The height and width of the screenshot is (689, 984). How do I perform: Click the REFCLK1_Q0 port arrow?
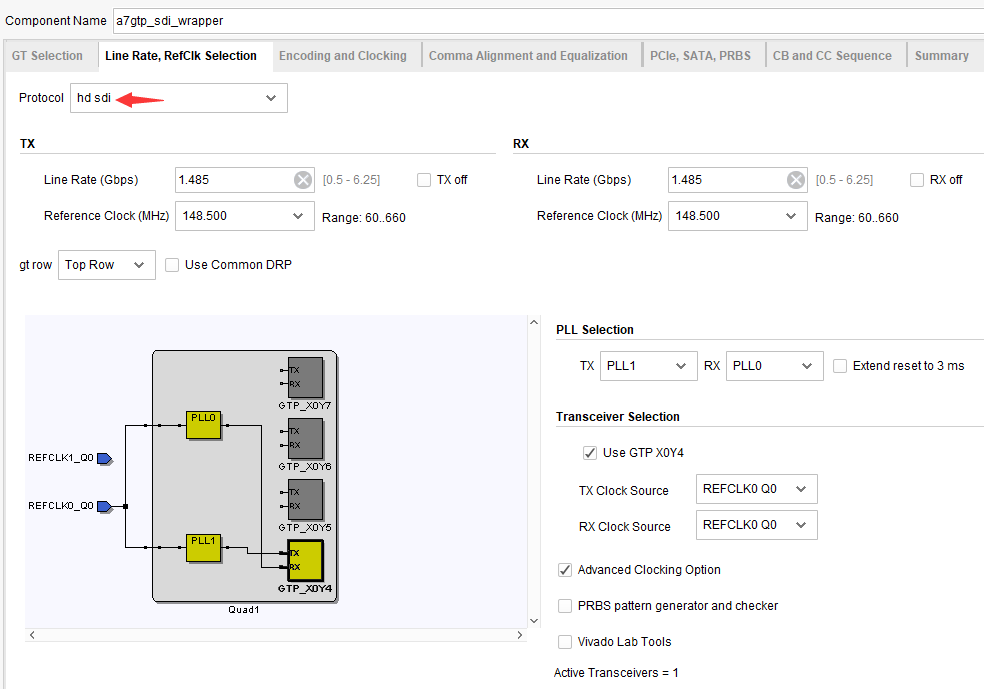pyautogui.click(x=104, y=459)
